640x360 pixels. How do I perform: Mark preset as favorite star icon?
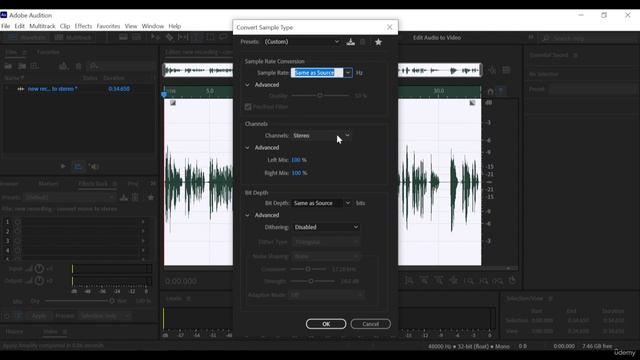coord(378,42)
